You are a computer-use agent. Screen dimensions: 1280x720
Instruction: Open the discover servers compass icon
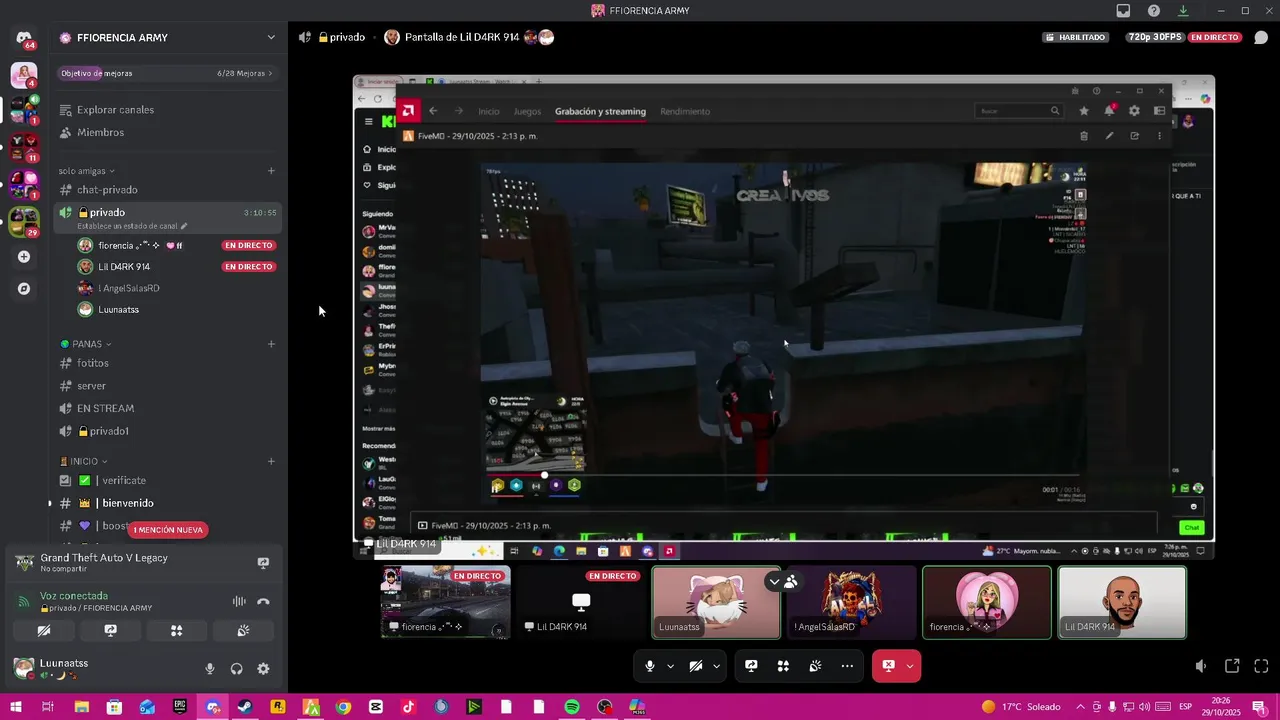pos(24,289)
